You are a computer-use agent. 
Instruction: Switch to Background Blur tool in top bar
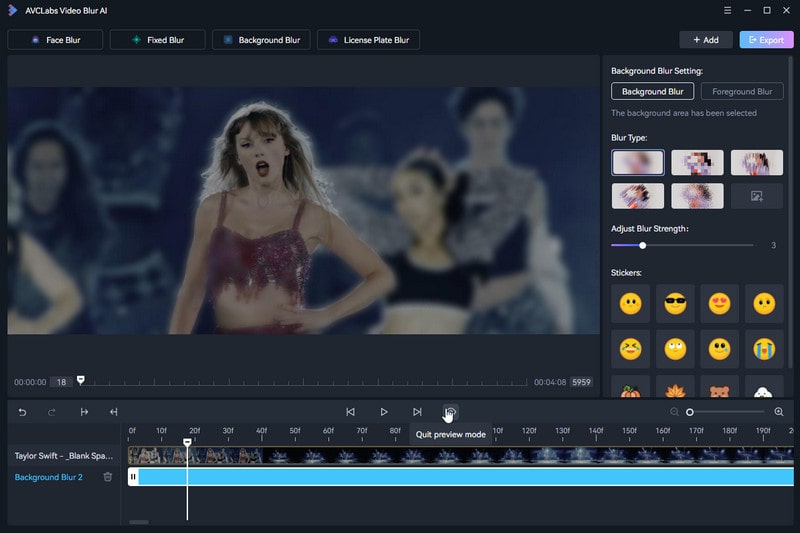point(261,40)
